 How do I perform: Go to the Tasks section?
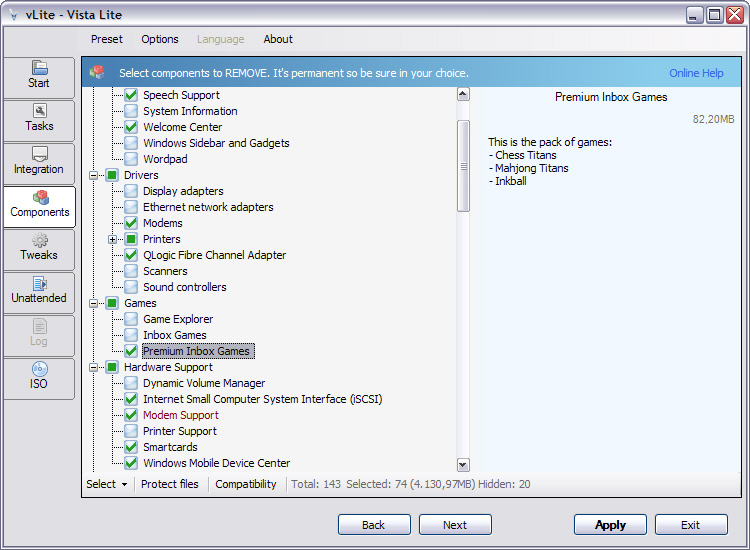coord(39,121)
